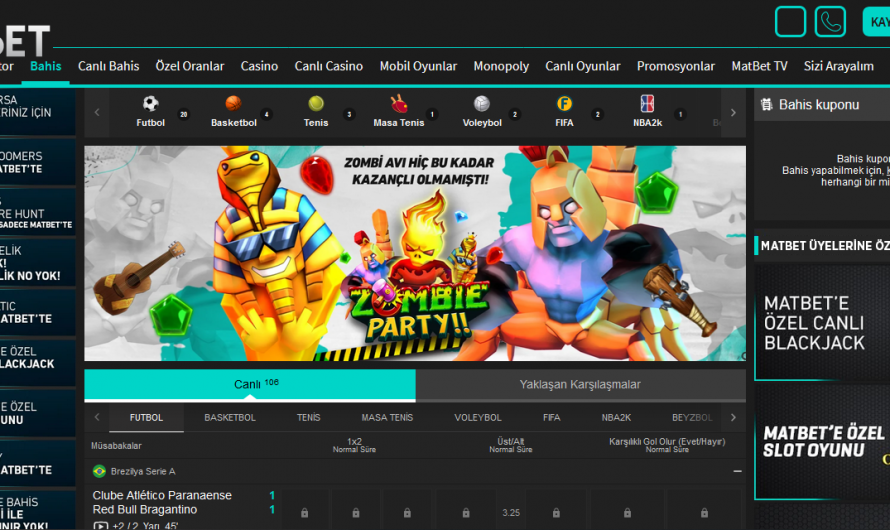Open MatBet TV menu item
890x530 pixels.
[x=759, y=66]
